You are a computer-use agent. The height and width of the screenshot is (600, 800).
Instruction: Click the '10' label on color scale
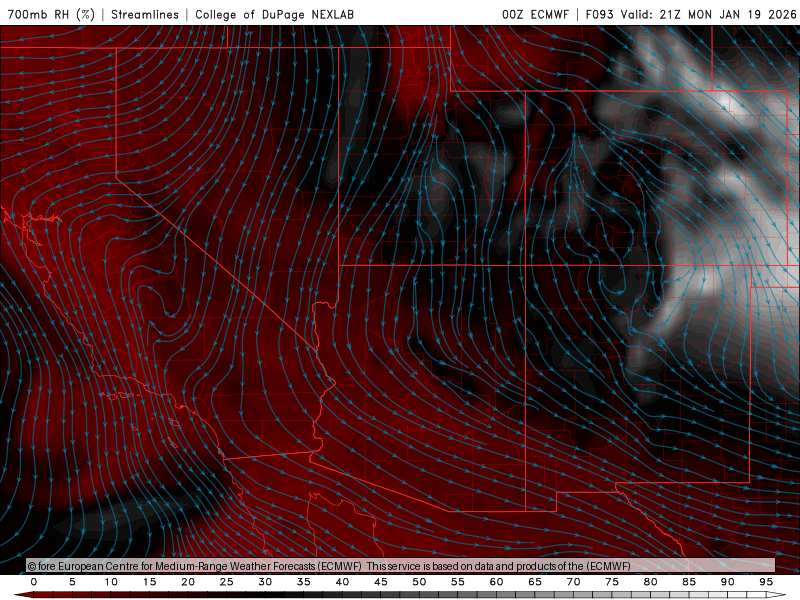coord(111,582)
